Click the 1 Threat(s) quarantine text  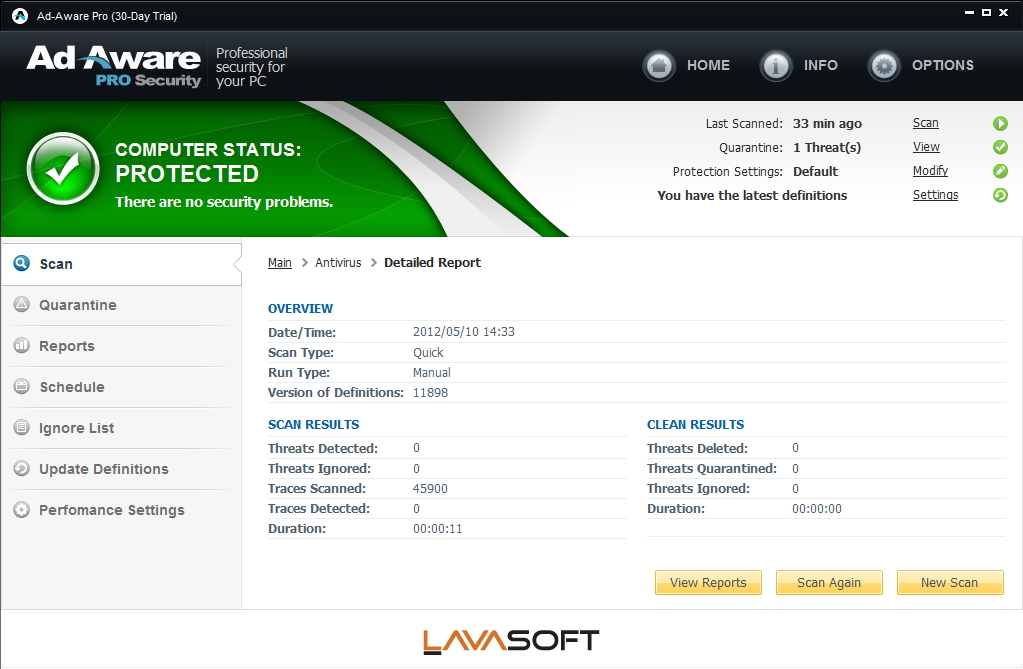(827, 148)
